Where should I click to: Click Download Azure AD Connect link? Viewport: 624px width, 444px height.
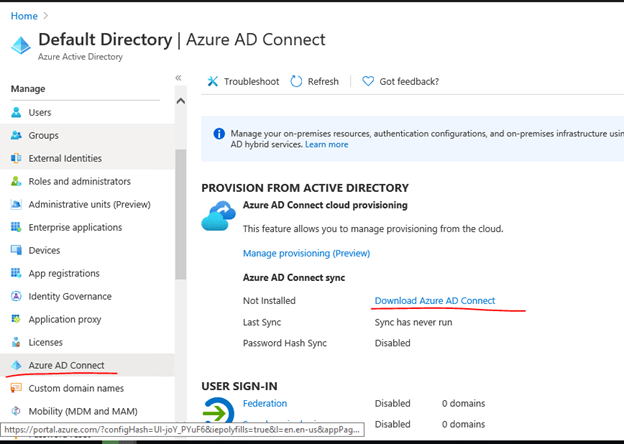pyautogui.click(x=434, y=301)
